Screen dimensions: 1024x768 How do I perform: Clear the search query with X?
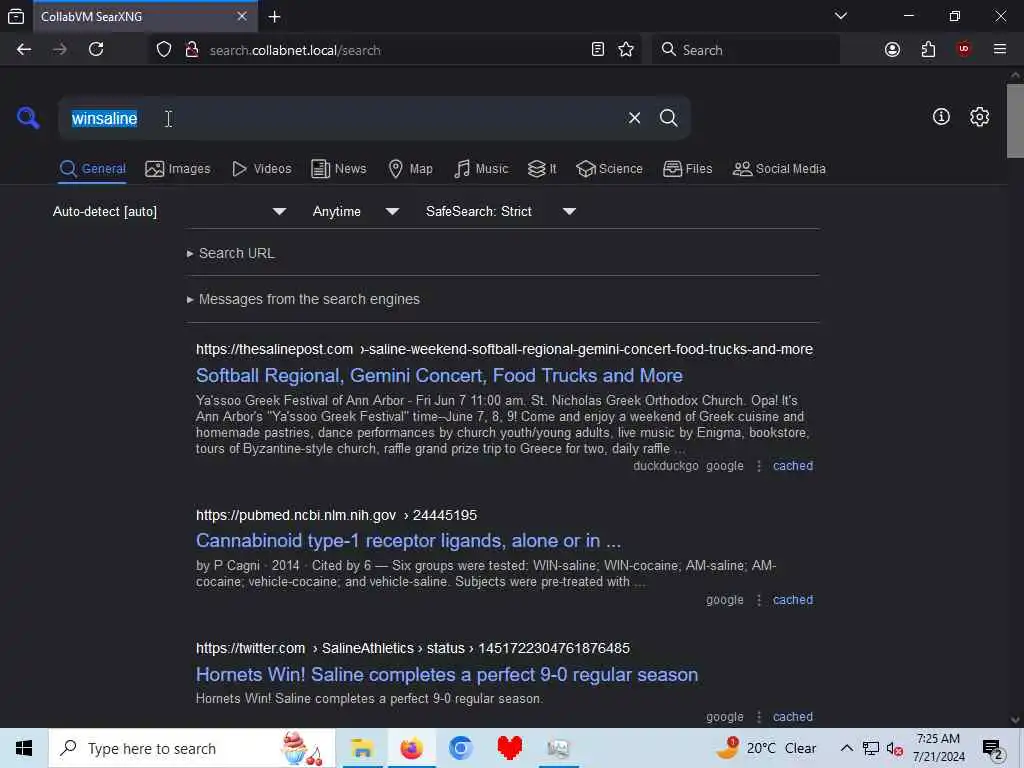click(x=634, y=118)
